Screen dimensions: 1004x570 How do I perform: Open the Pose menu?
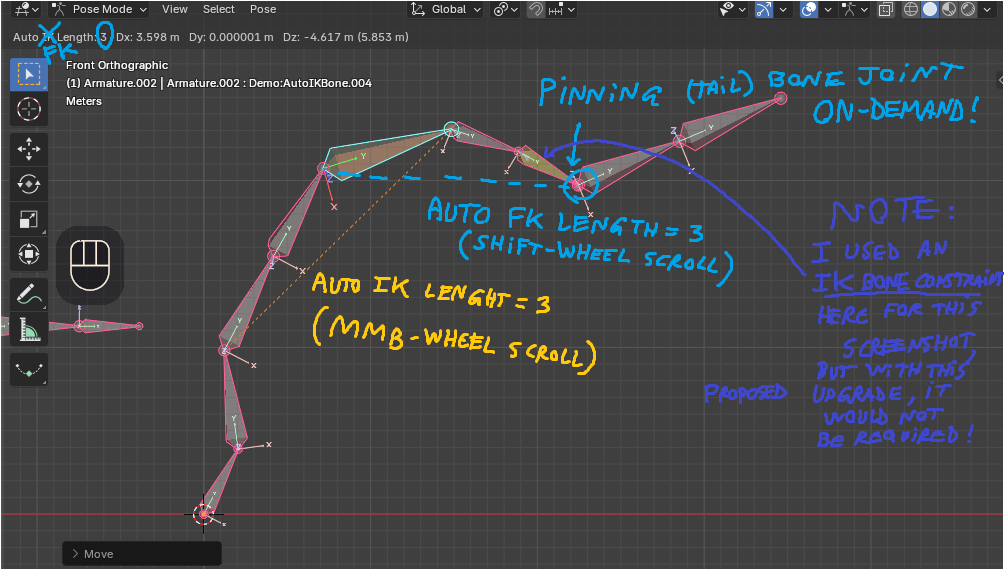pos(263,9)
